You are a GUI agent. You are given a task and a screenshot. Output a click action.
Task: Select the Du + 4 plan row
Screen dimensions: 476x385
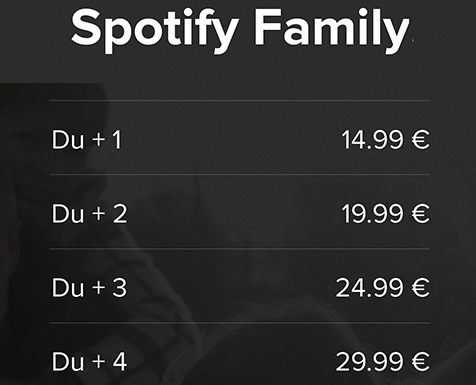point(240,354)
